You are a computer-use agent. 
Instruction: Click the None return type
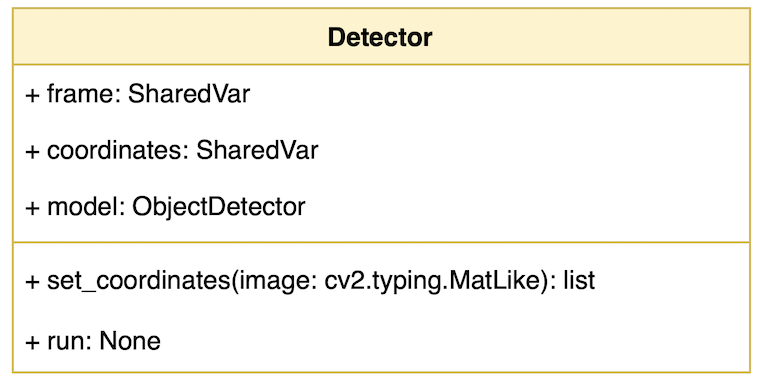tap(130, 341)
